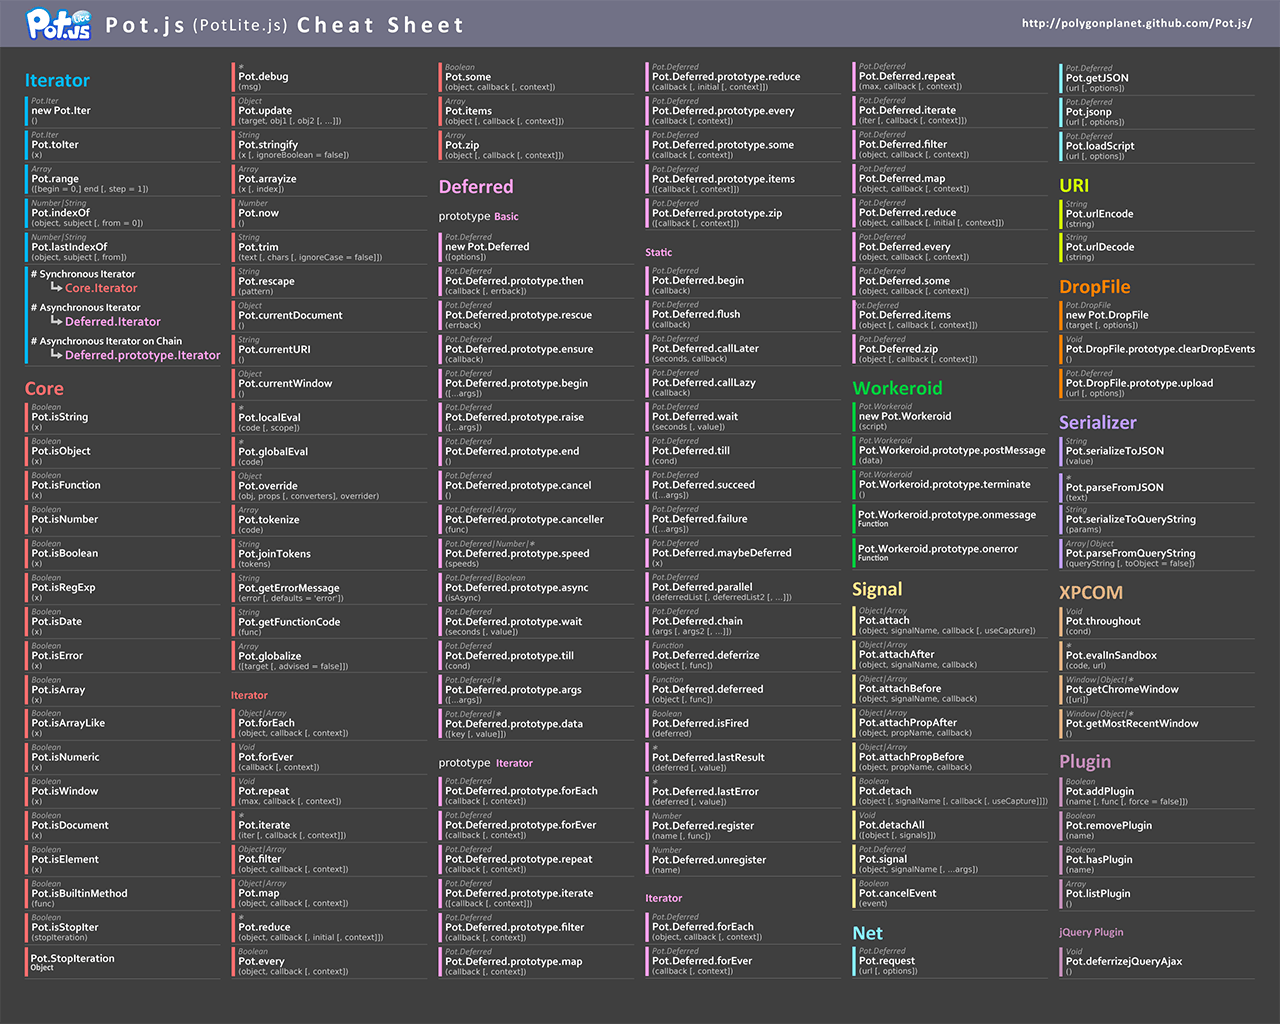
Task: Select the new Pot.Workeroid constructor entry
Action: 952,416
